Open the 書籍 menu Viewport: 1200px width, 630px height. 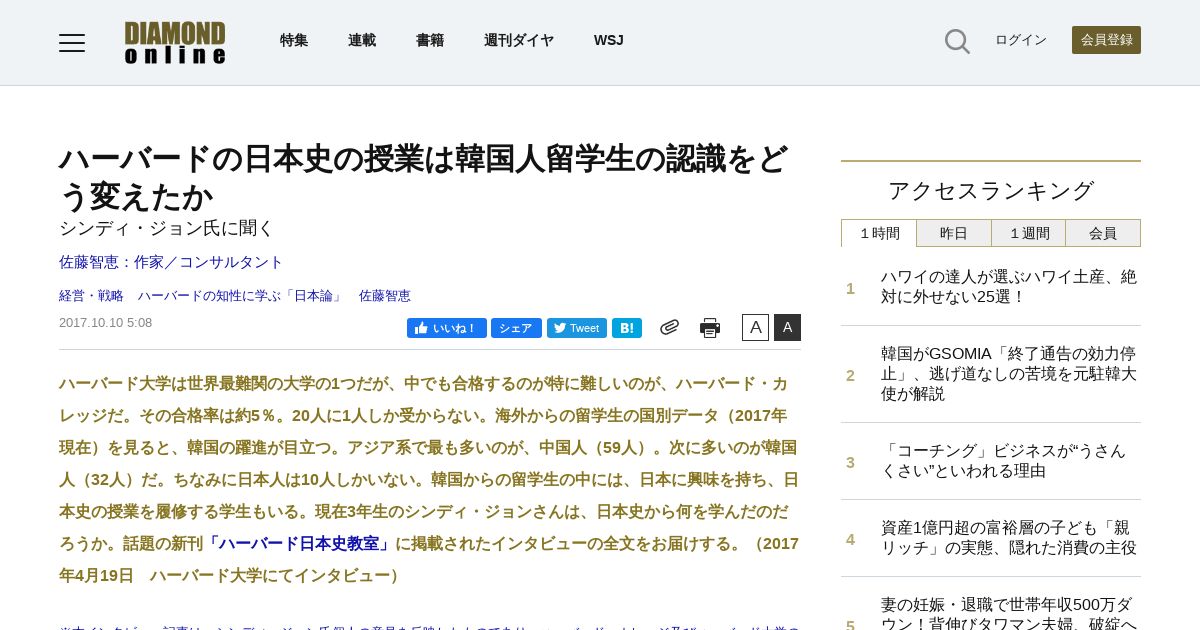click(x=430, y=40)
